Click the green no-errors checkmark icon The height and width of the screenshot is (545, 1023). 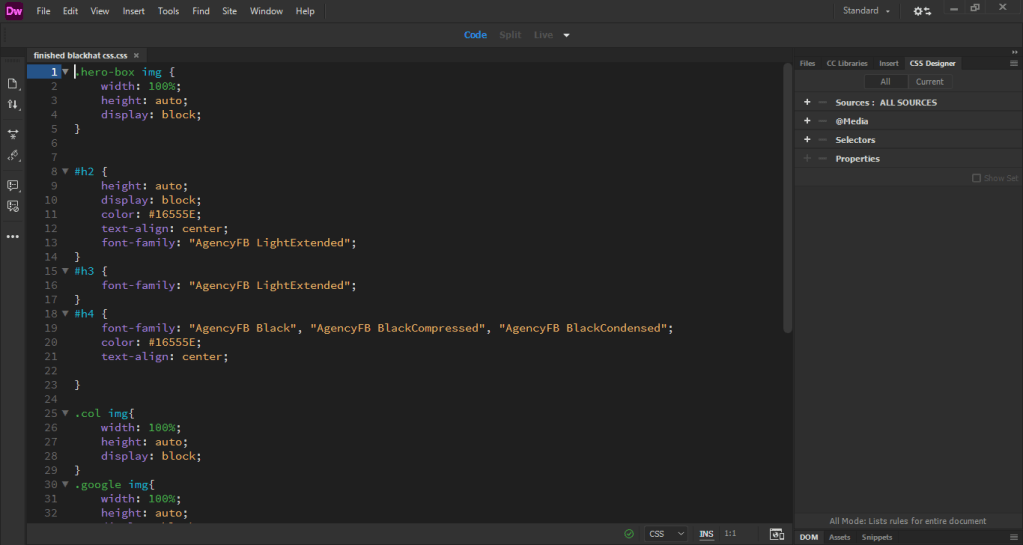coord(629,534)
